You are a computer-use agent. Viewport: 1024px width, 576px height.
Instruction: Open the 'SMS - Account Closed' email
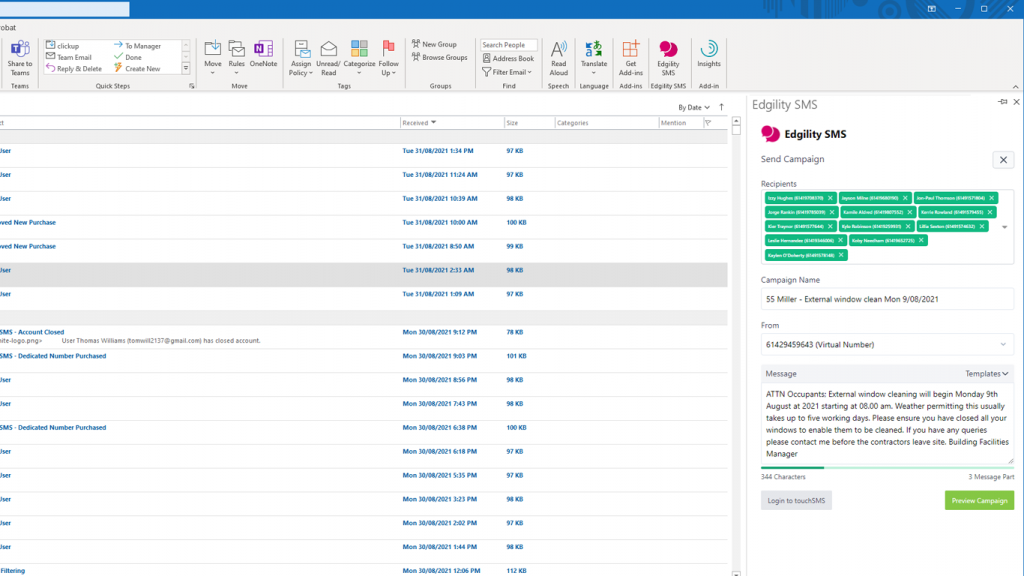[364, 336]
